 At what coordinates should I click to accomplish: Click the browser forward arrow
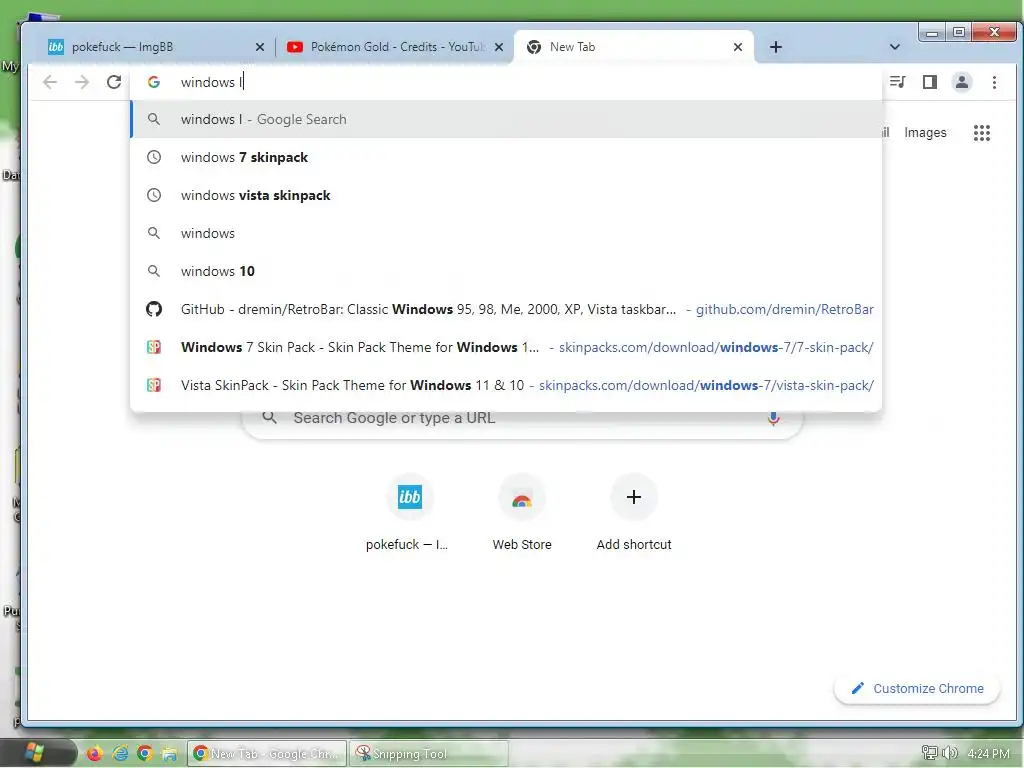[82, 82]
